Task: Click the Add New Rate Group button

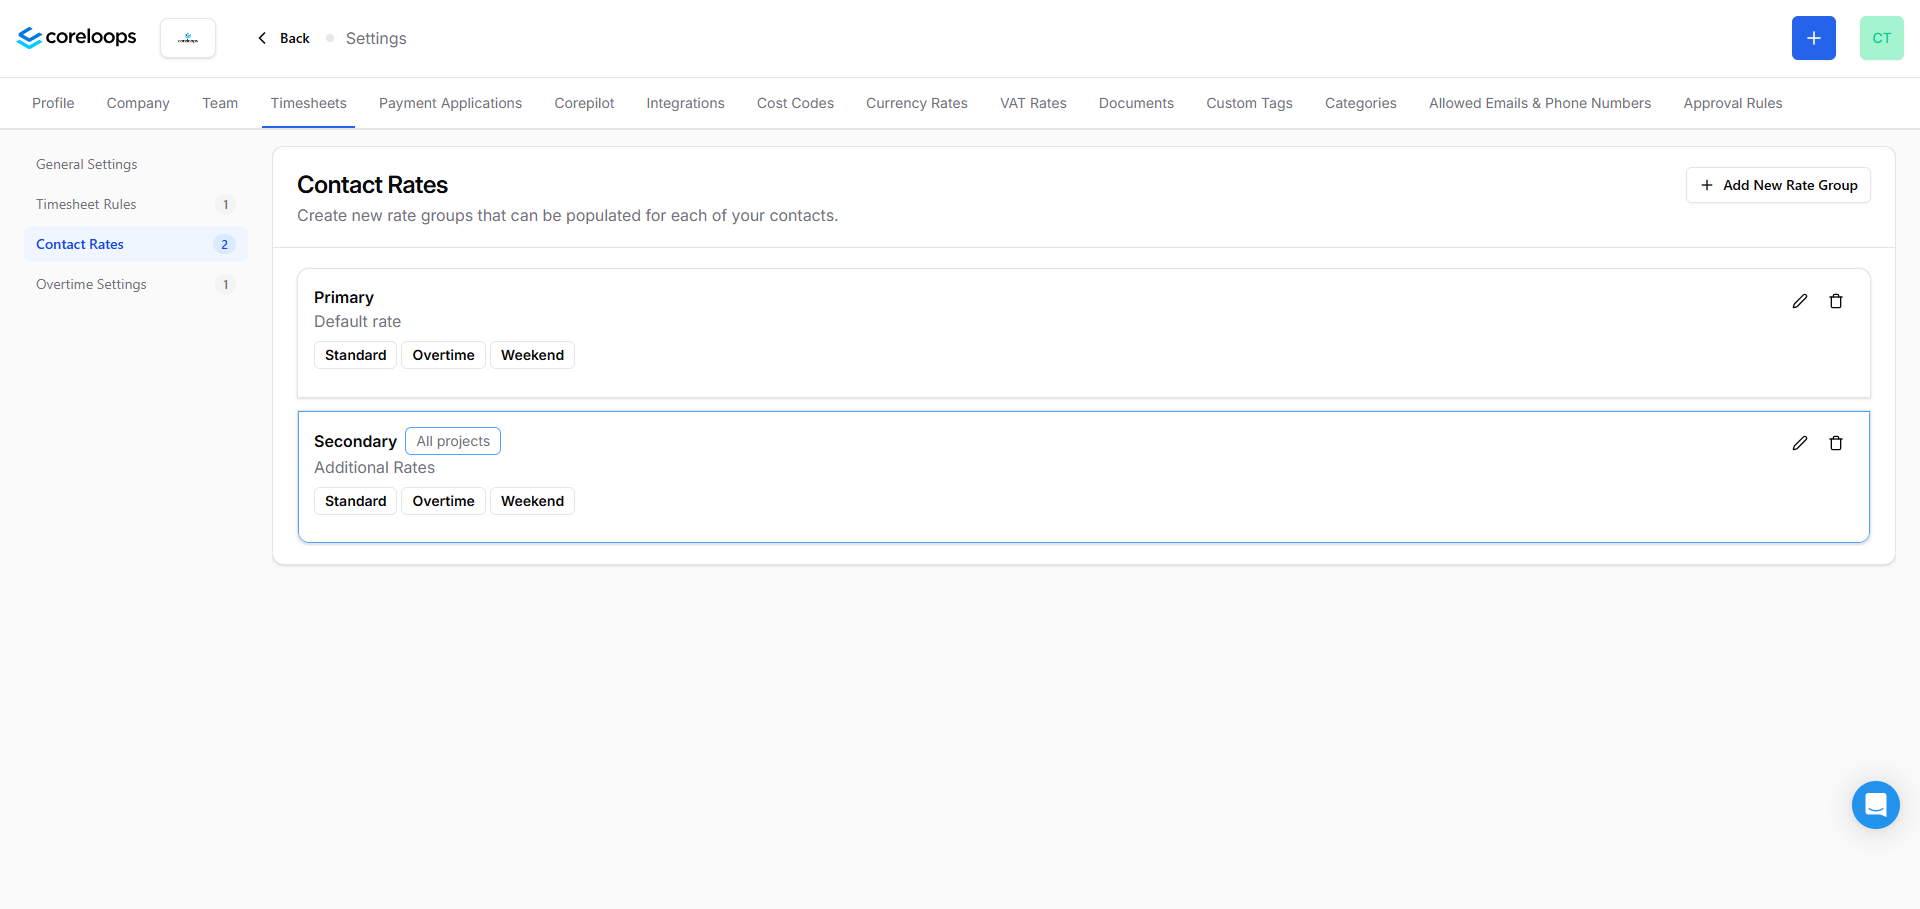Action: point(1777,185)
